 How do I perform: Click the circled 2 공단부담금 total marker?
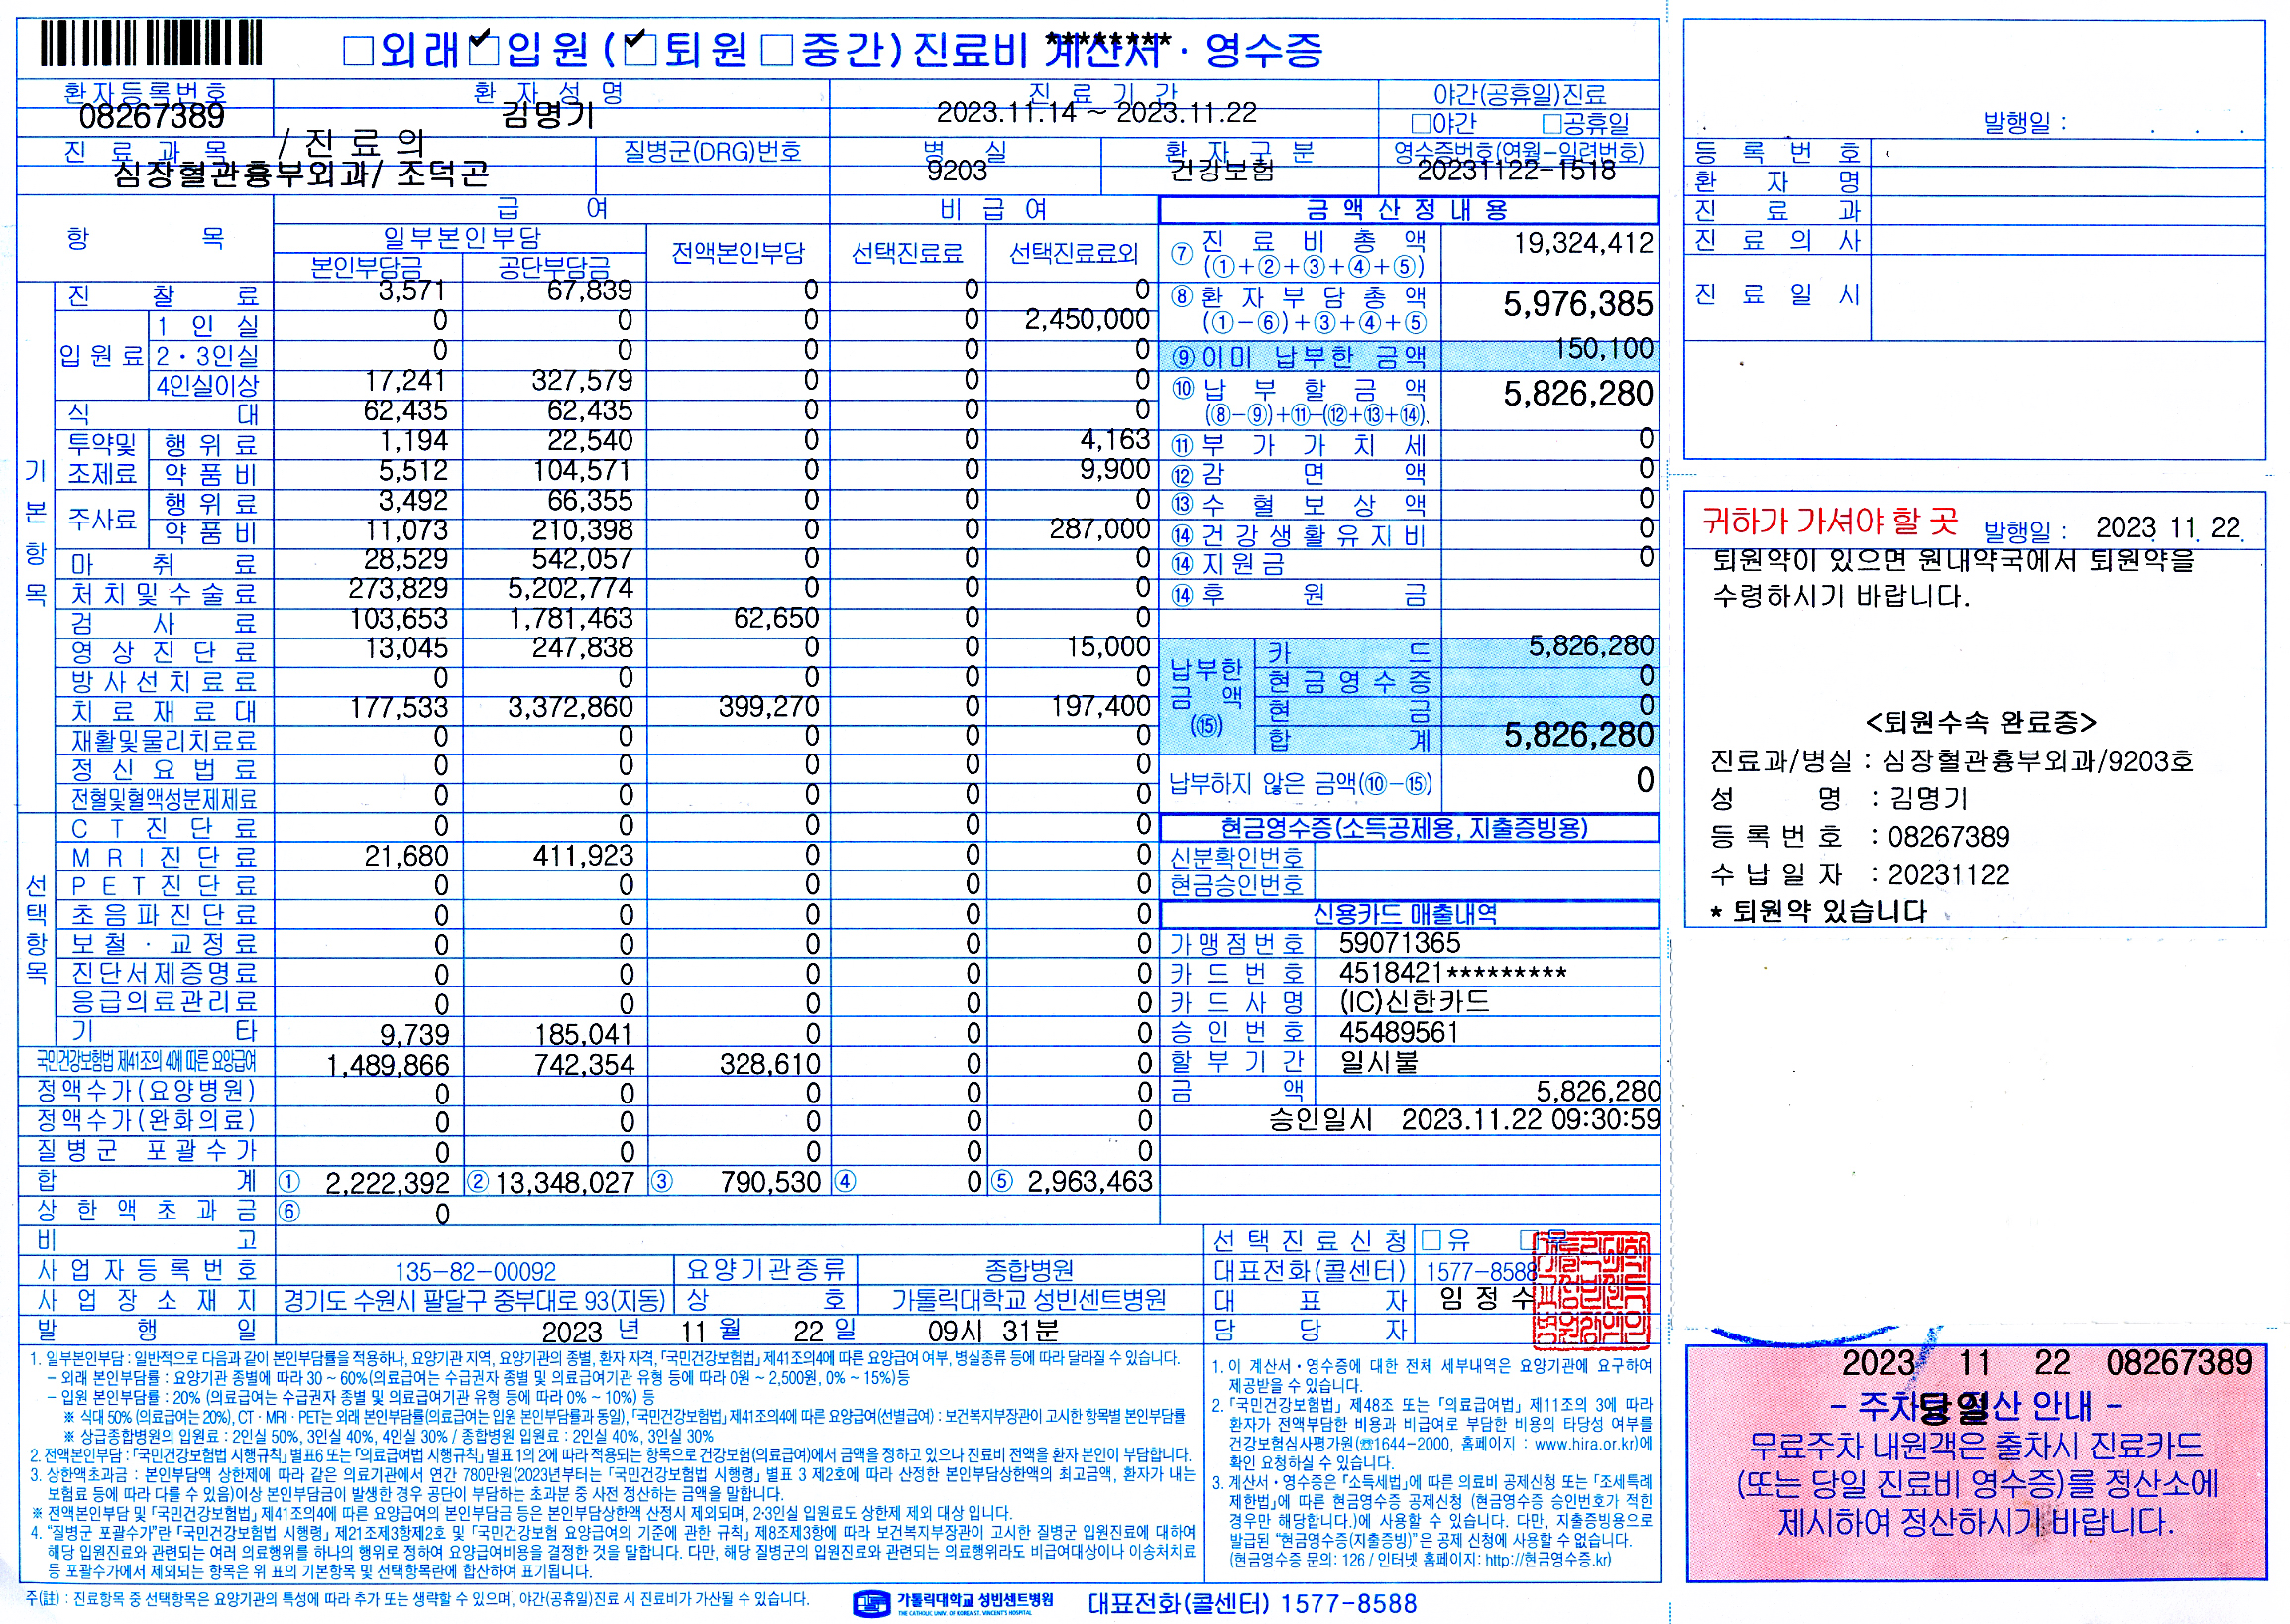(478, 1182)
